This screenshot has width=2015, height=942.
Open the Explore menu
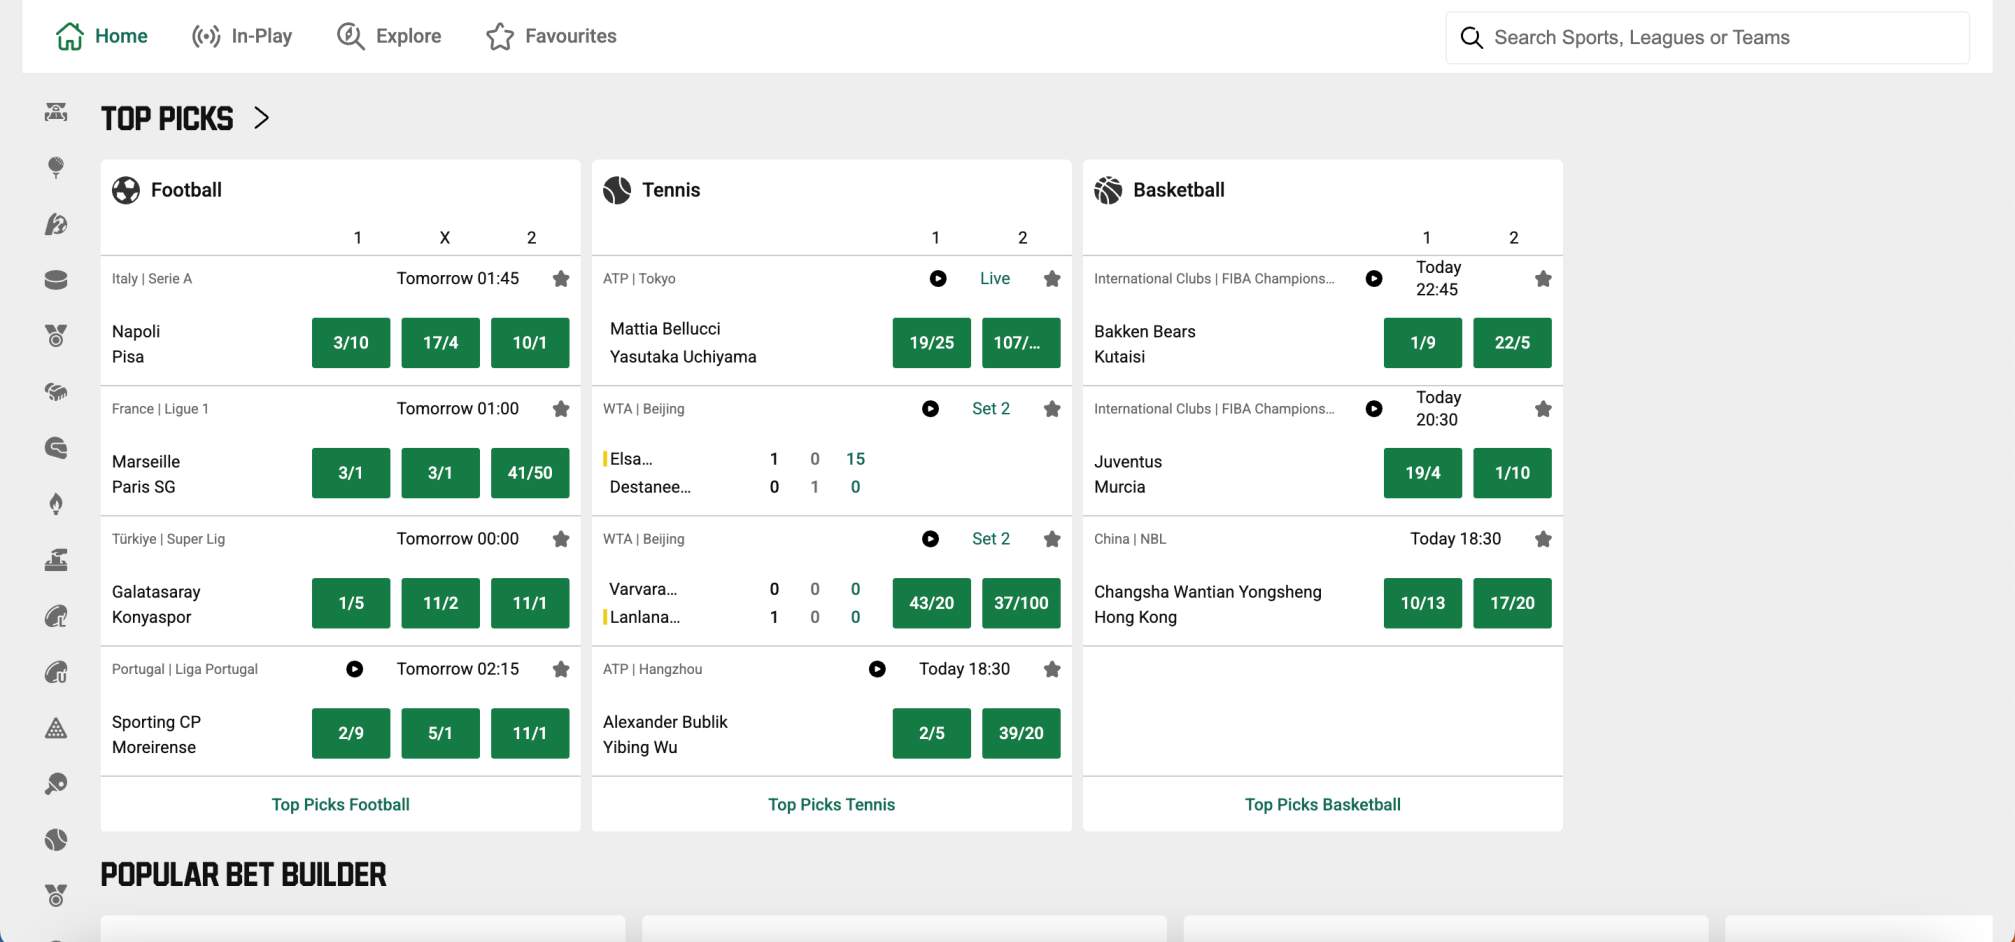[389, 36]
